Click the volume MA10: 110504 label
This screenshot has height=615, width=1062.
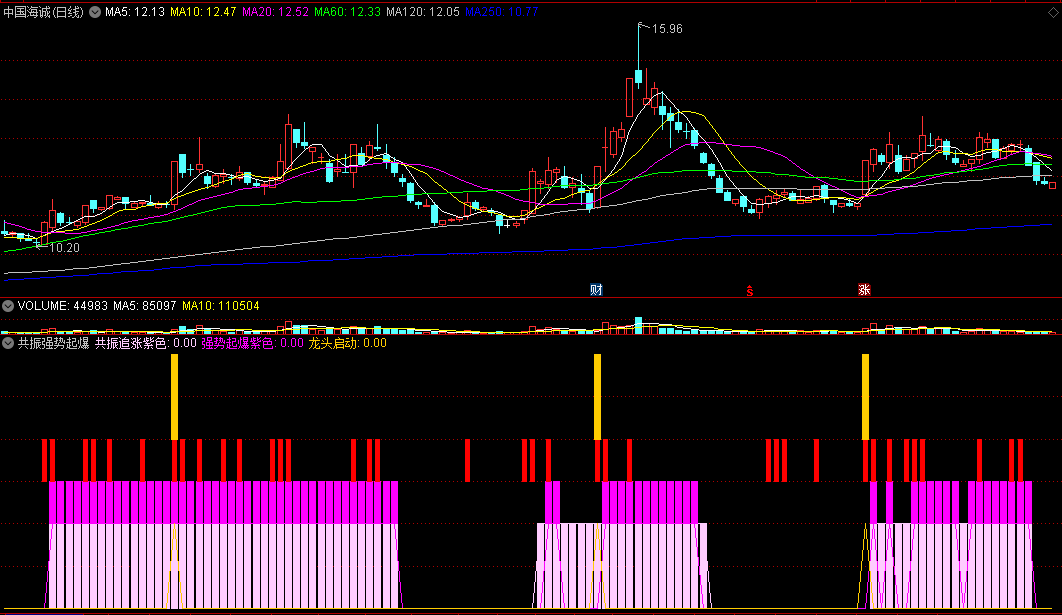221,306
